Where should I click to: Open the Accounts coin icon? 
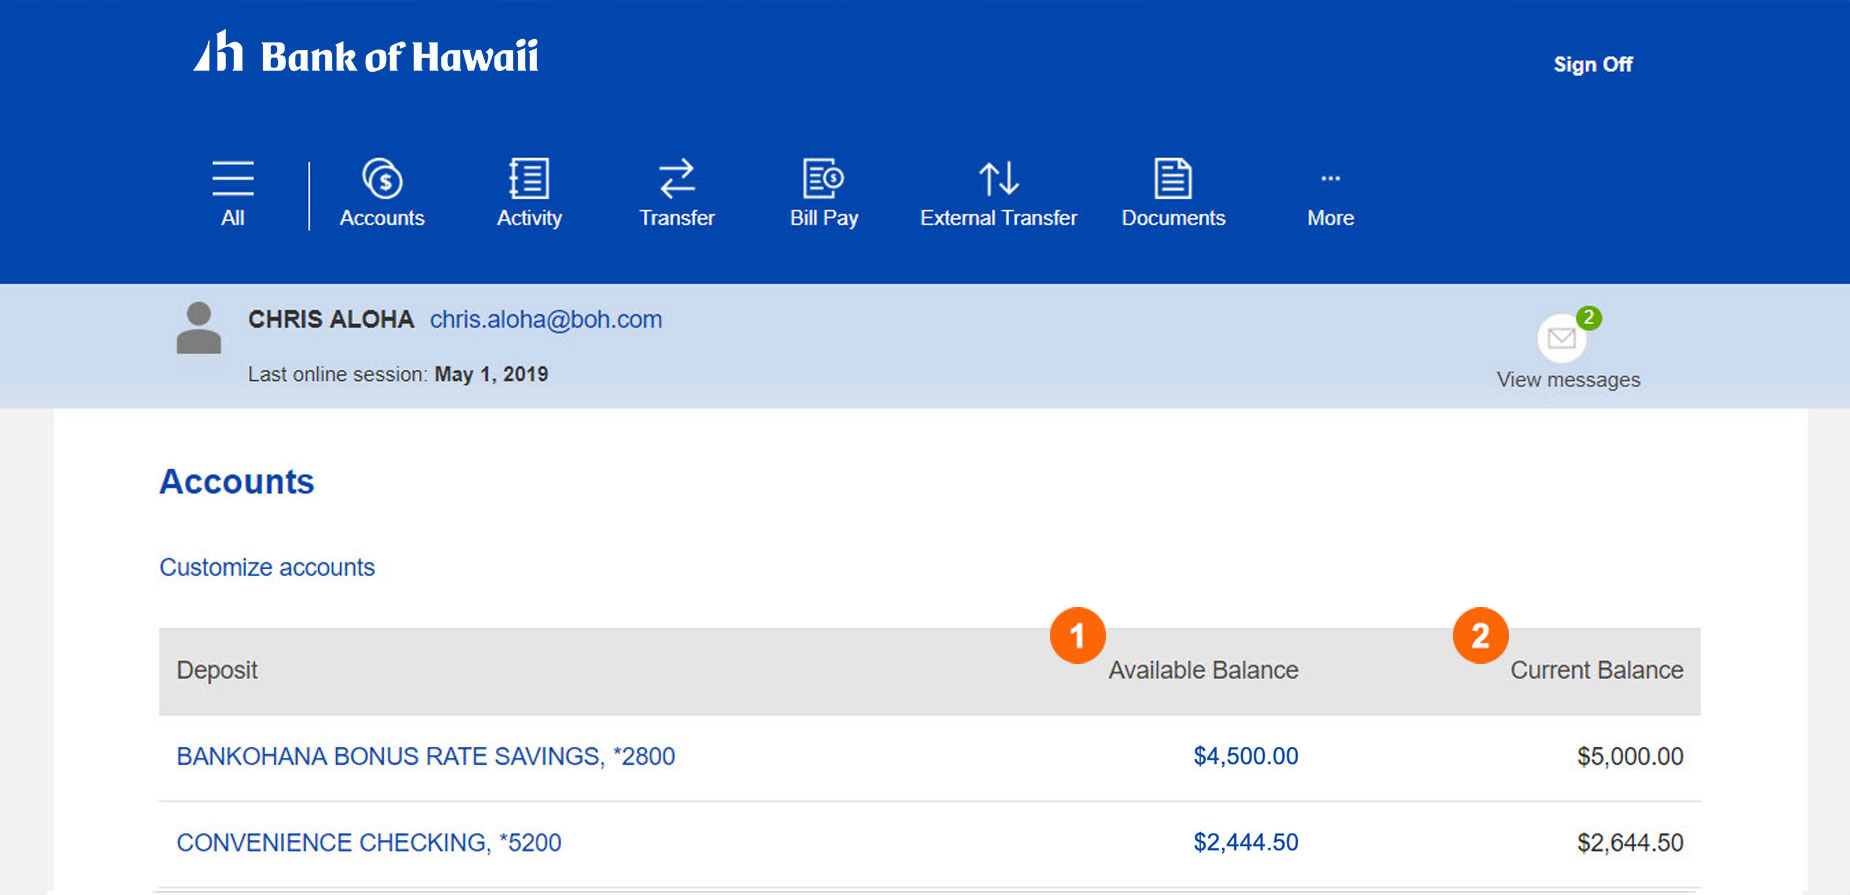click(382, 179)
